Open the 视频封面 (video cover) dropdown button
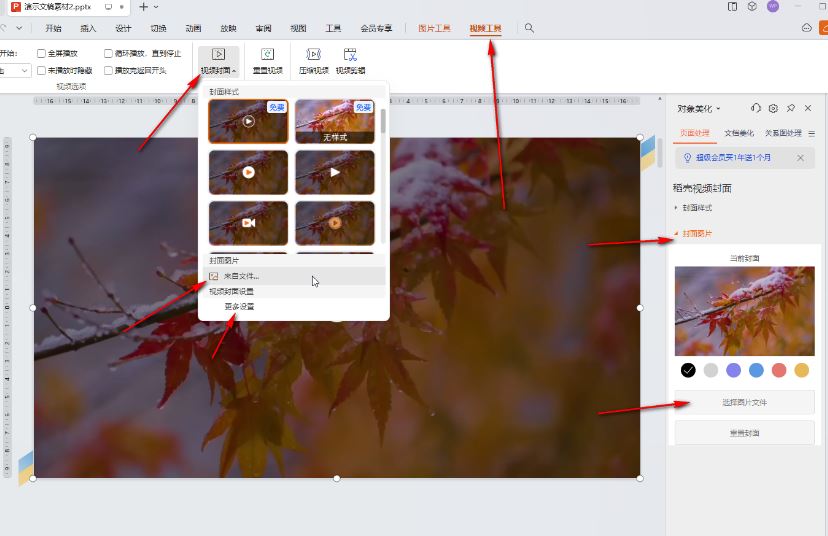828x536 pixels. coord(218,60)
